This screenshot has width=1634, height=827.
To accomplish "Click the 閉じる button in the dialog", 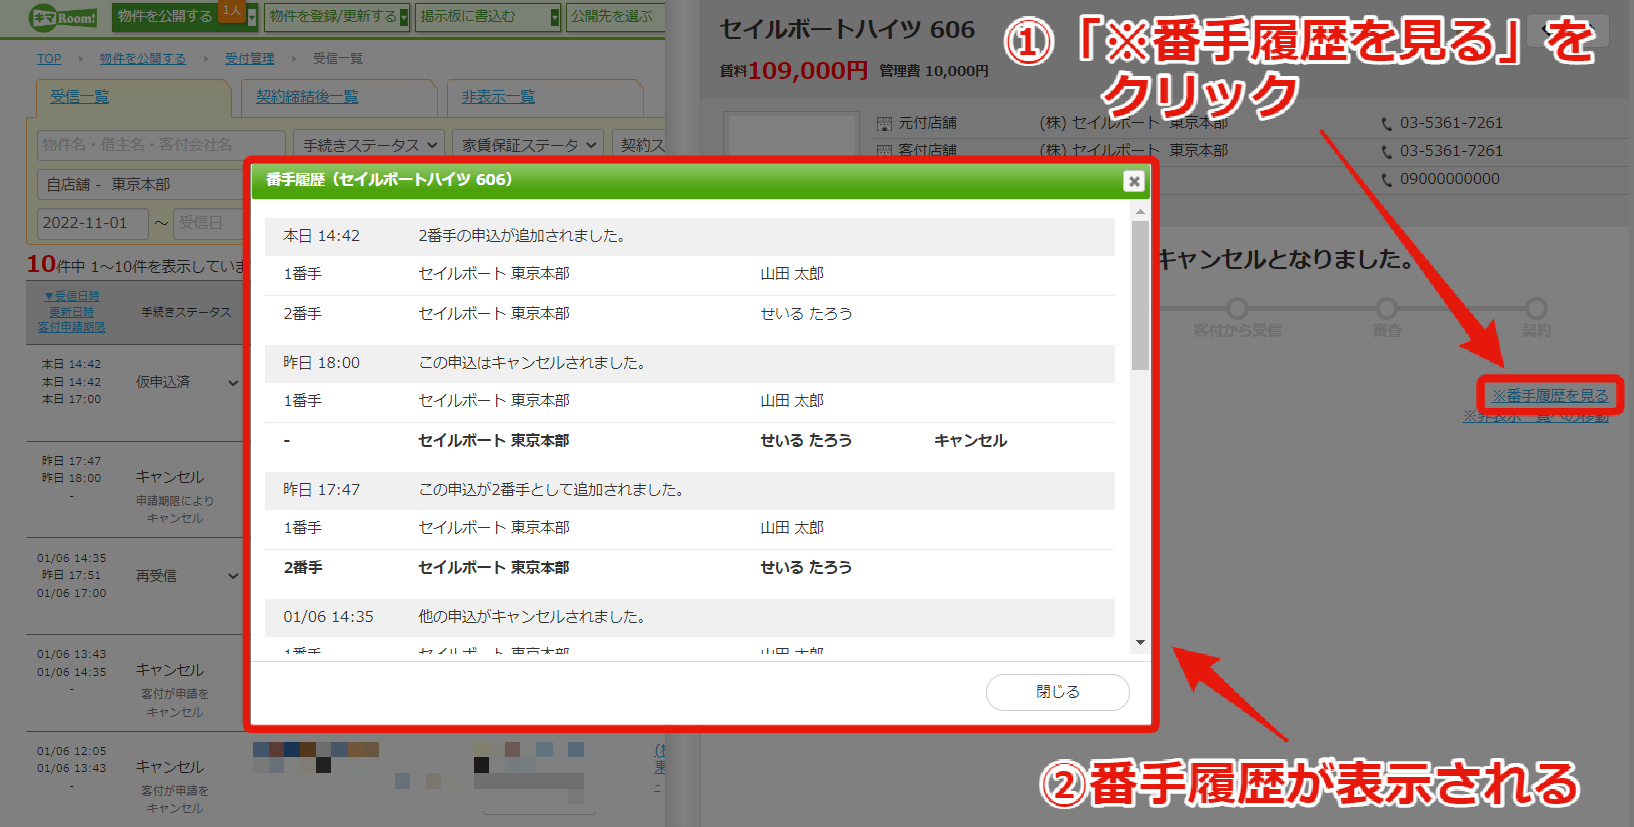I will point(1057,692).
